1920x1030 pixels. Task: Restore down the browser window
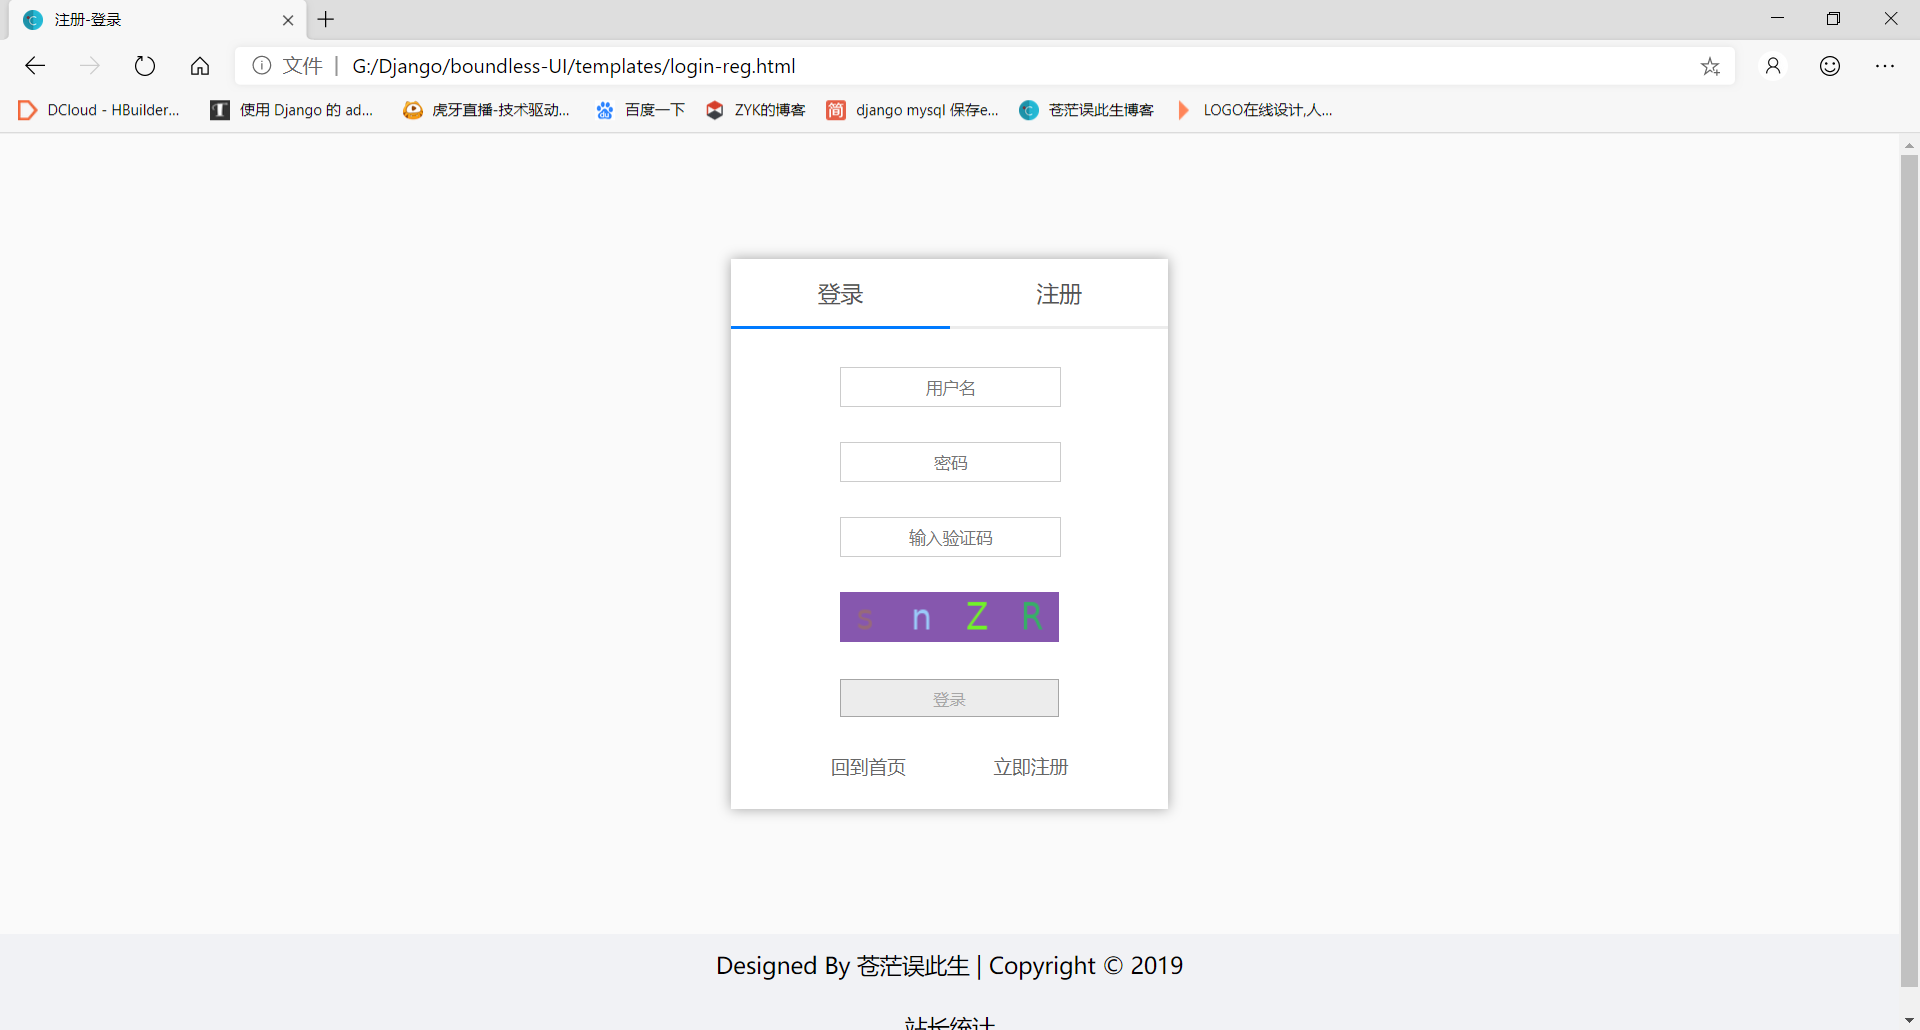coord(1833,19)
